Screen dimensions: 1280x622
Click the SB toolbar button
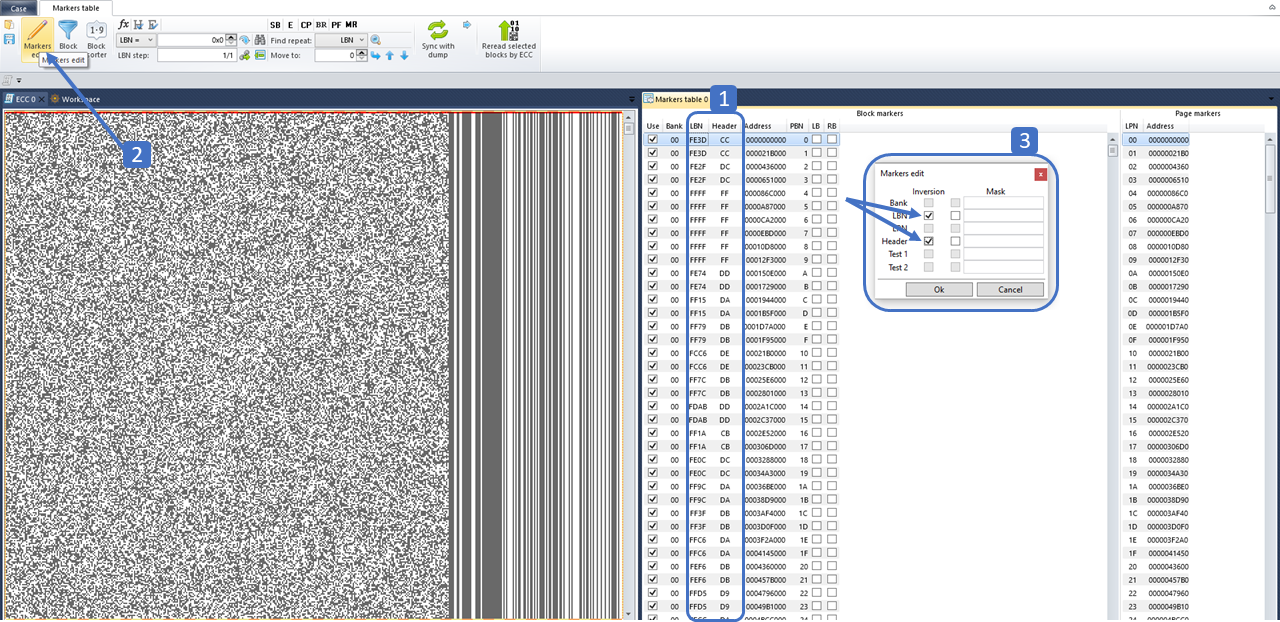[x=275, y=24]
